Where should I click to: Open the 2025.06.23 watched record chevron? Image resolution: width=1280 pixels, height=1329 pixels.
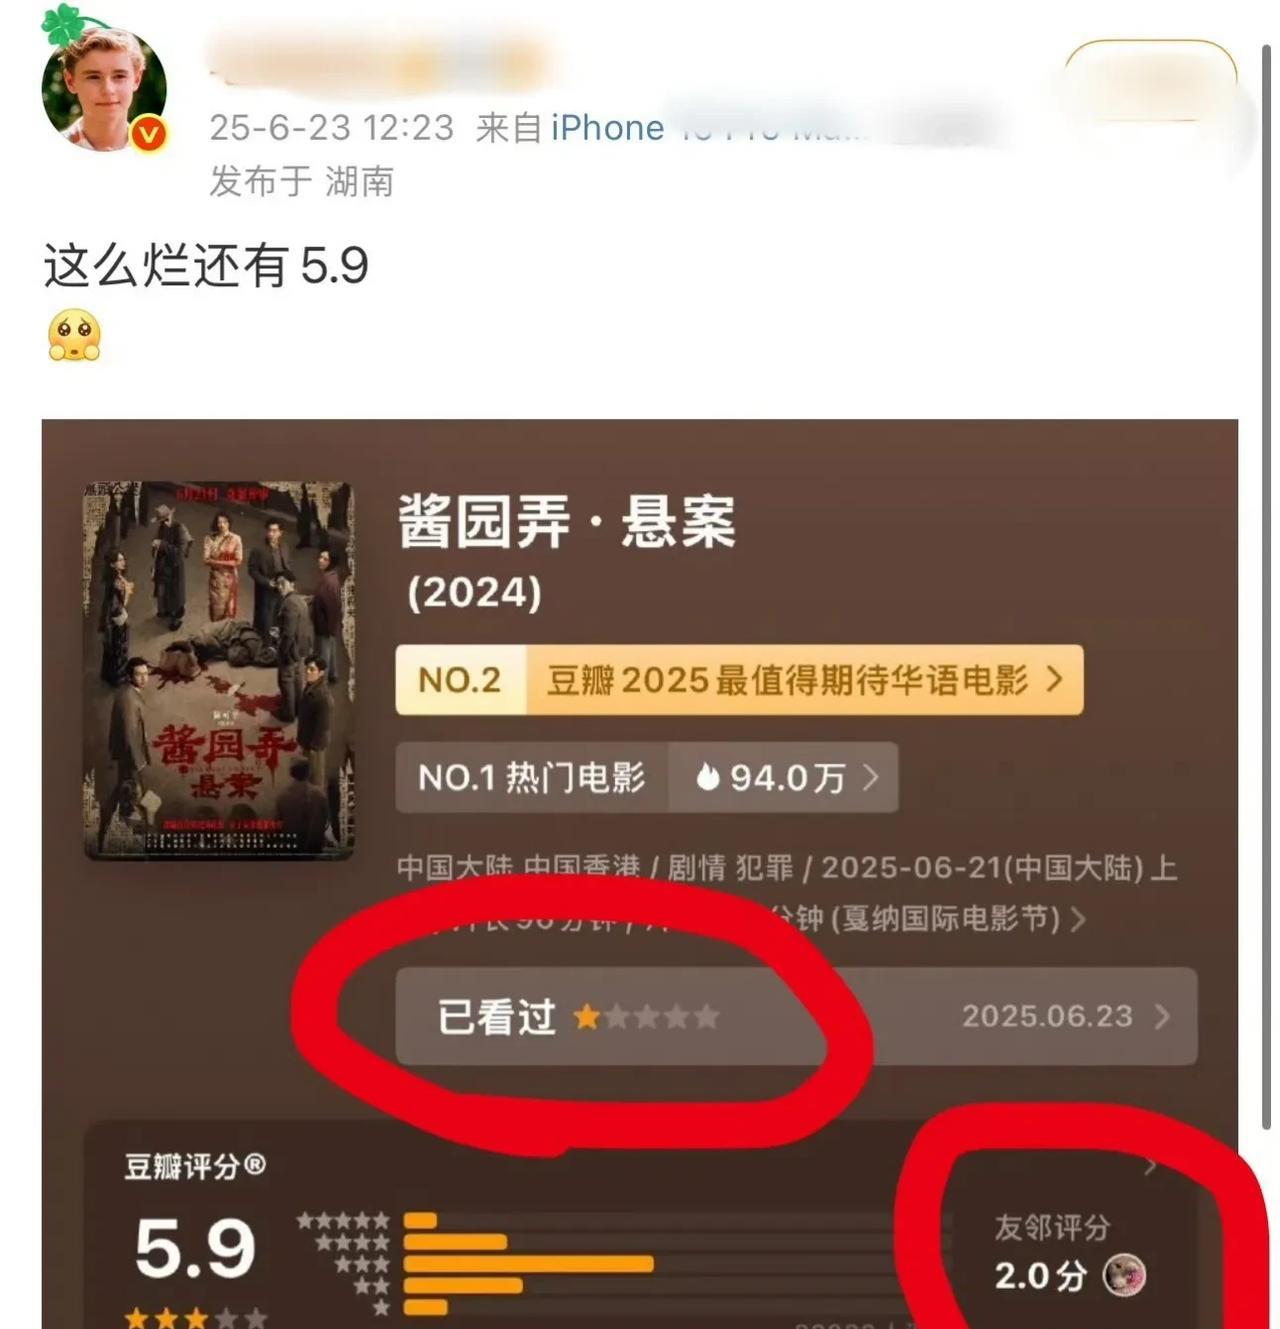pyautogui.click(x=1162, y=1017)
